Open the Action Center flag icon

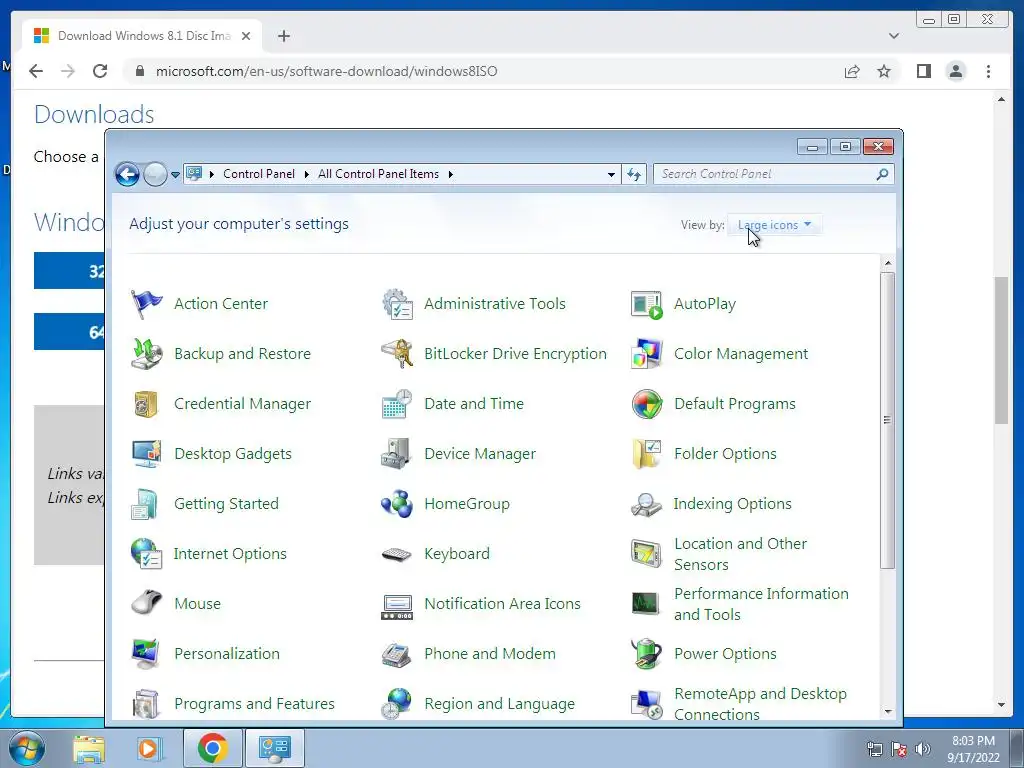click(x=146, y=304)
